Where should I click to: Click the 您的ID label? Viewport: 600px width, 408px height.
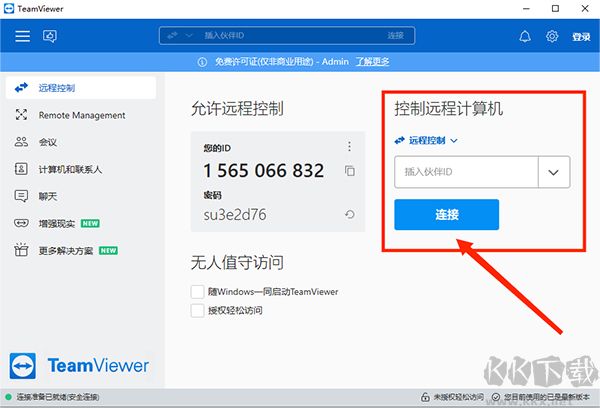click(x=217, y=148)
